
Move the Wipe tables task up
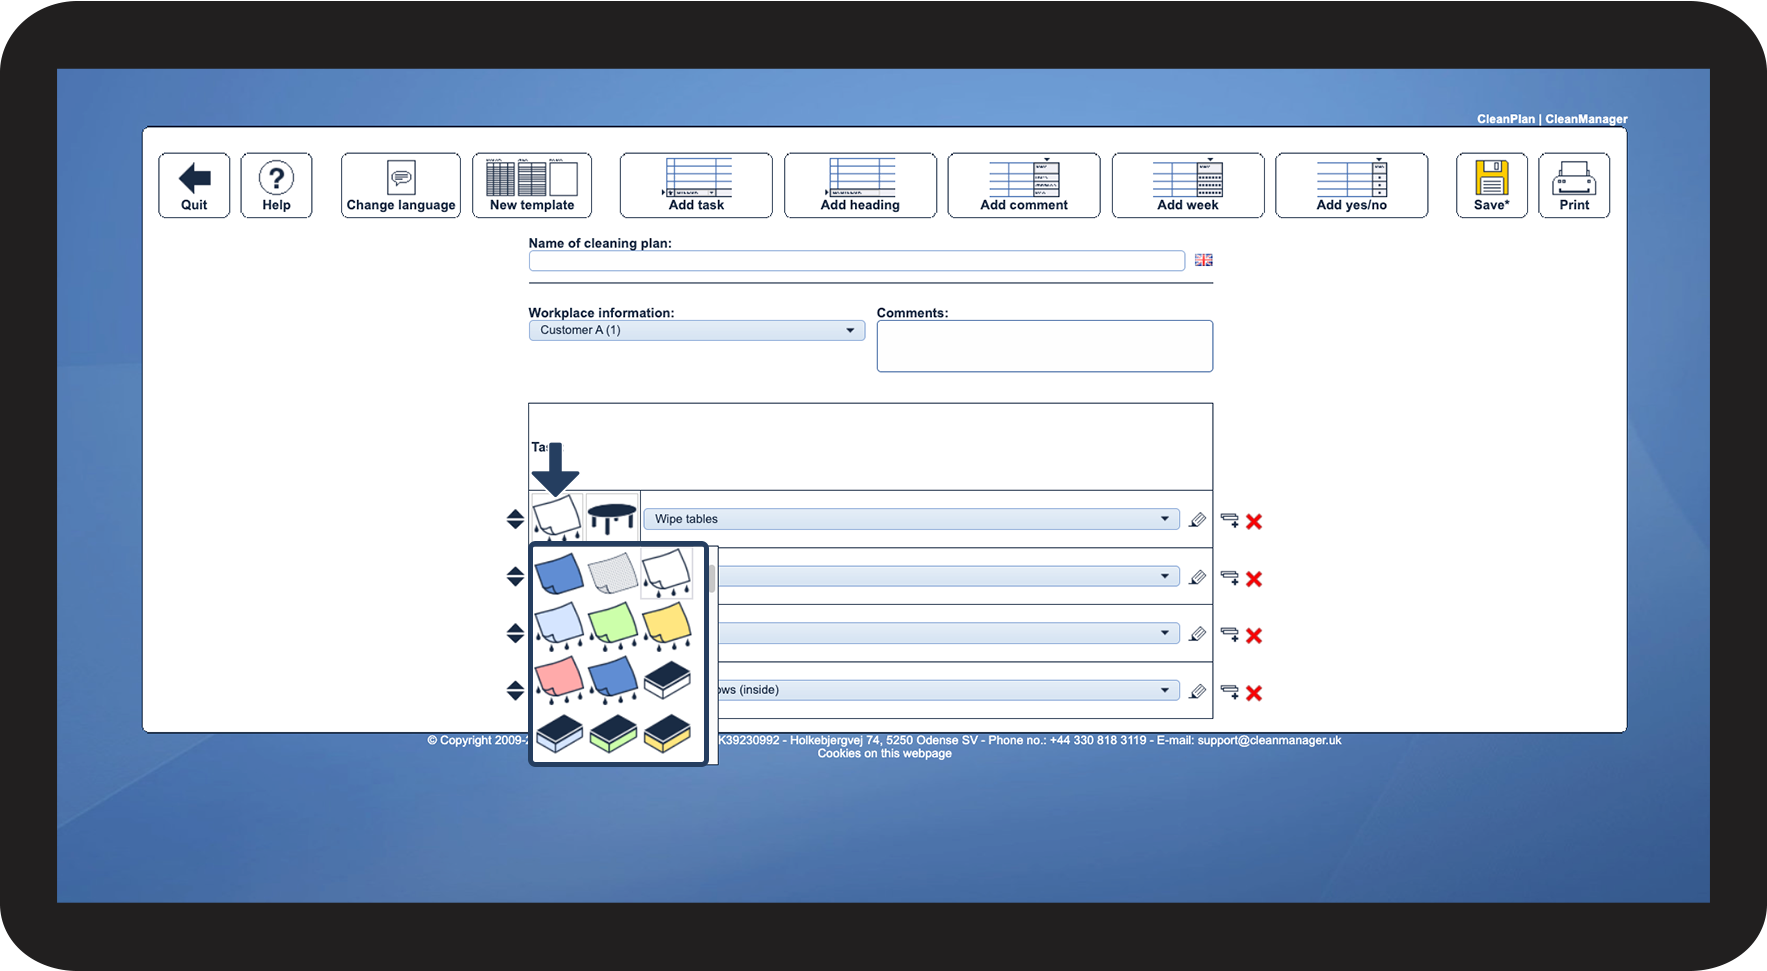(x=515, y=513)
